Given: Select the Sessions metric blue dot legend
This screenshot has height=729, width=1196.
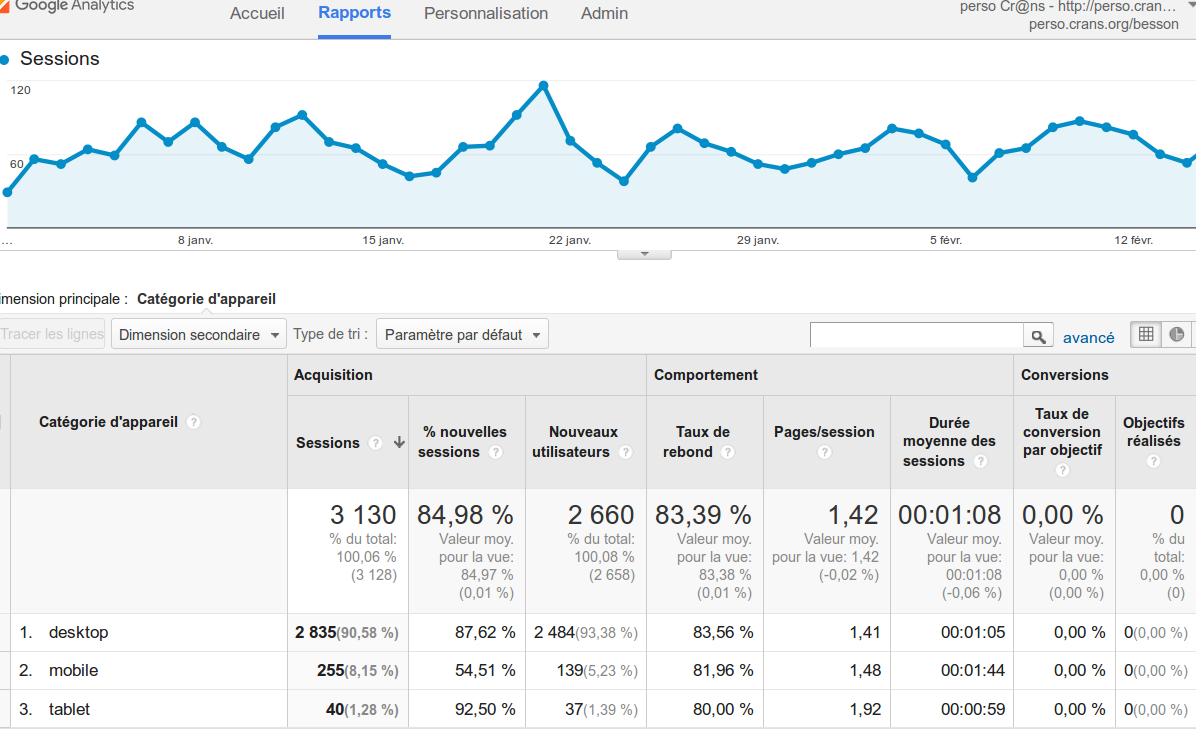Looking at the screenshot, I should 5,59.
